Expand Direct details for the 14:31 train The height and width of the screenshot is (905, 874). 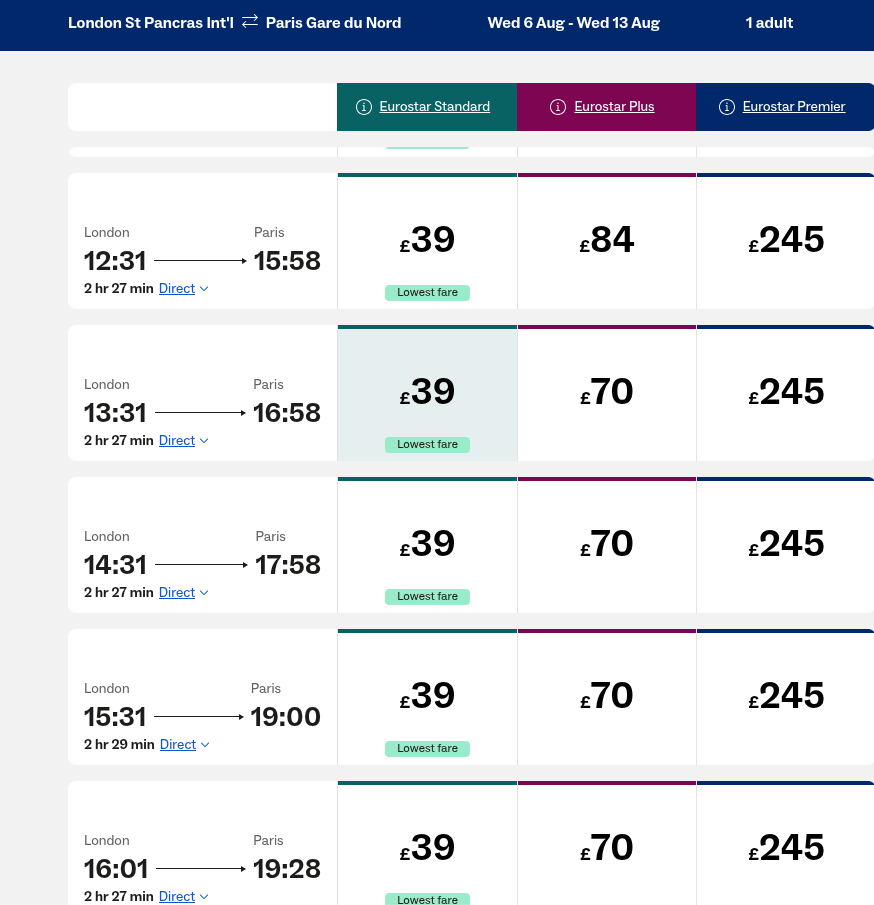(x=184, y=593)
